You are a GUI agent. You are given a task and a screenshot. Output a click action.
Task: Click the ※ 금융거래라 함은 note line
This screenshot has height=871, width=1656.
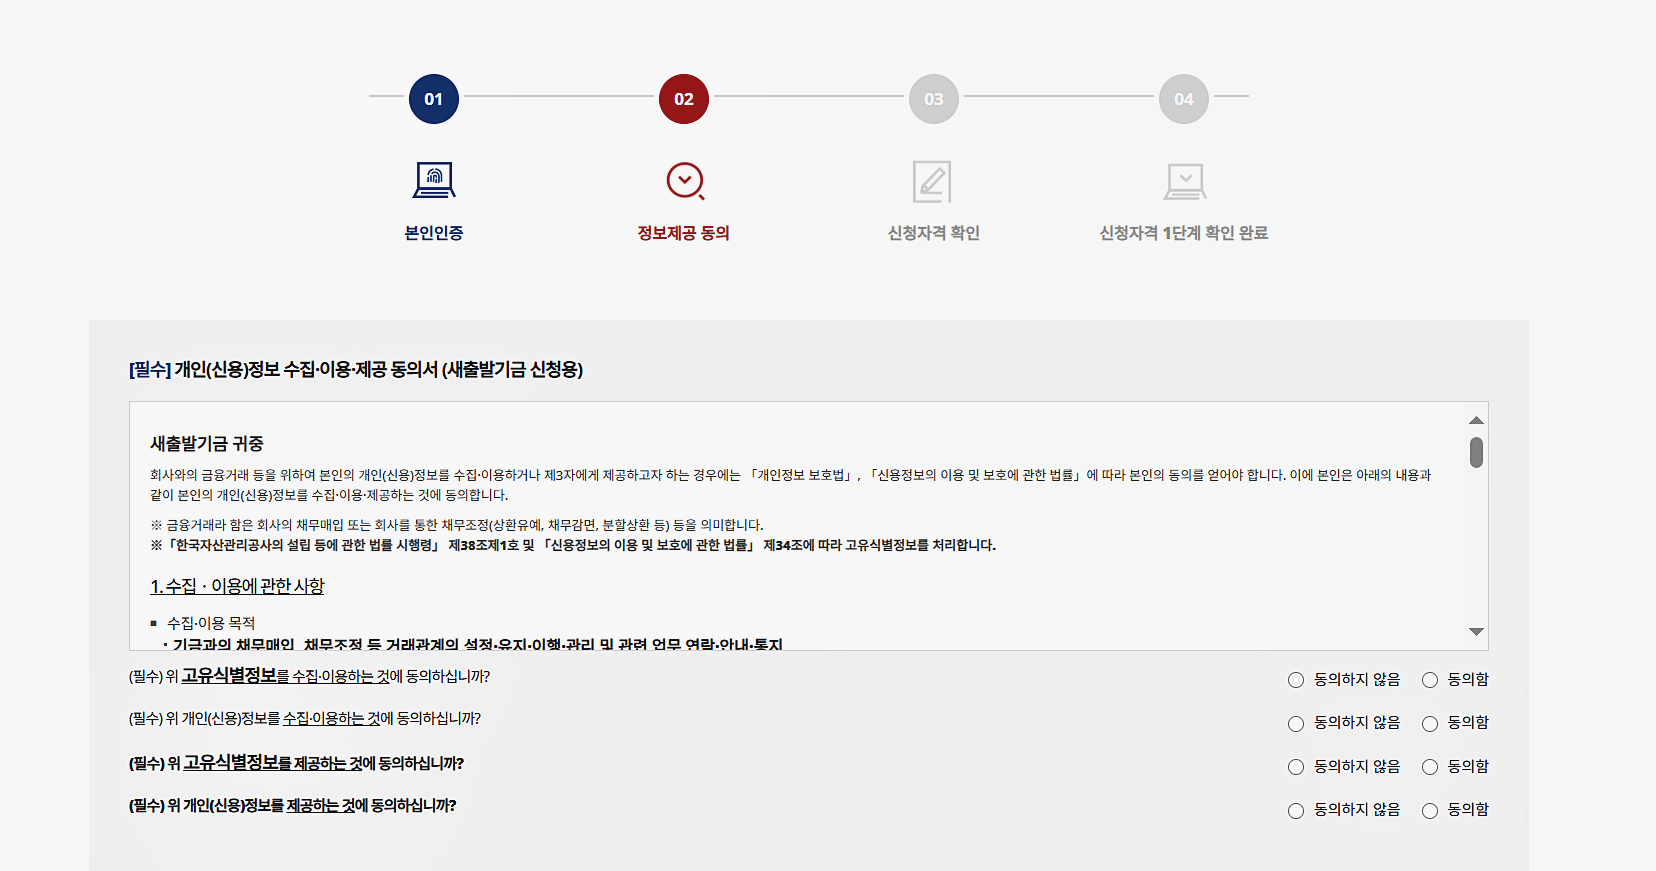[457, 525]
